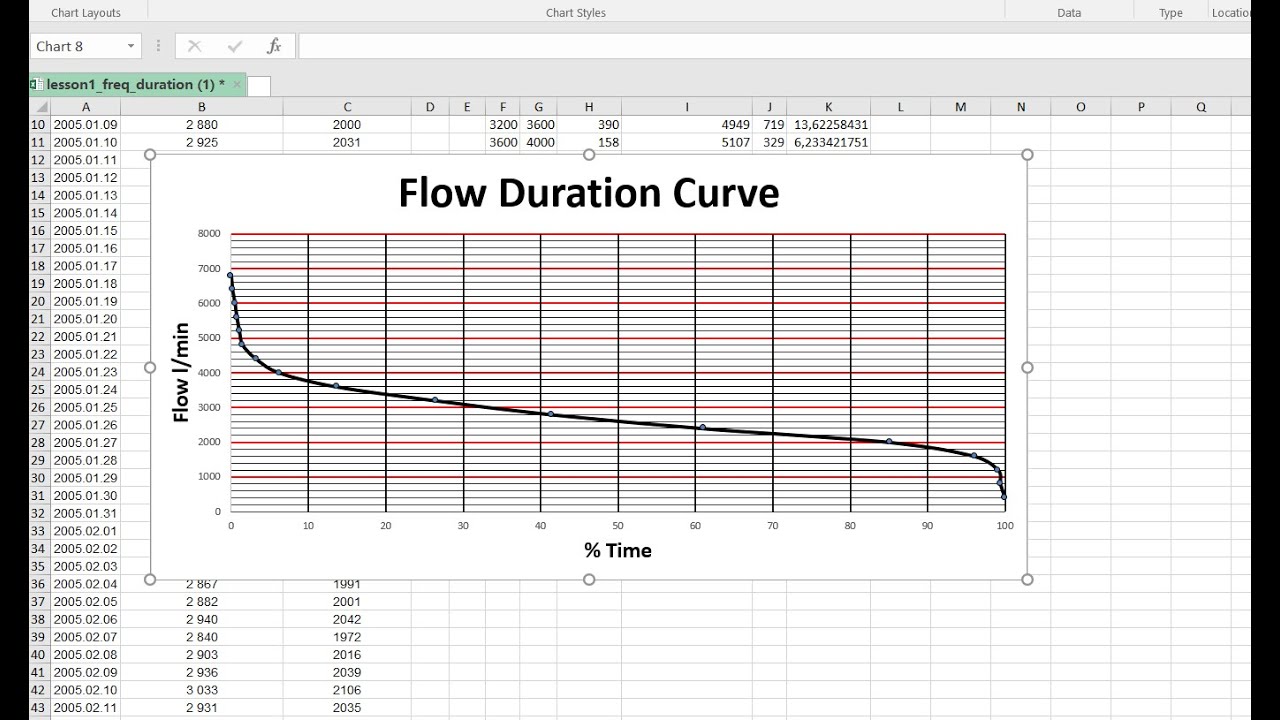Click the formula bar Cancel X icon
Viewport: 1280px width, 720px height.
[x=194, y=46]
